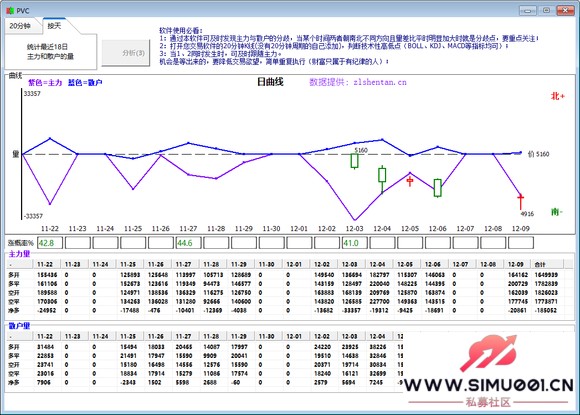
Task: Click the red candlestick at 12-05
Action: pyautogui.click(x=410, y=181)
